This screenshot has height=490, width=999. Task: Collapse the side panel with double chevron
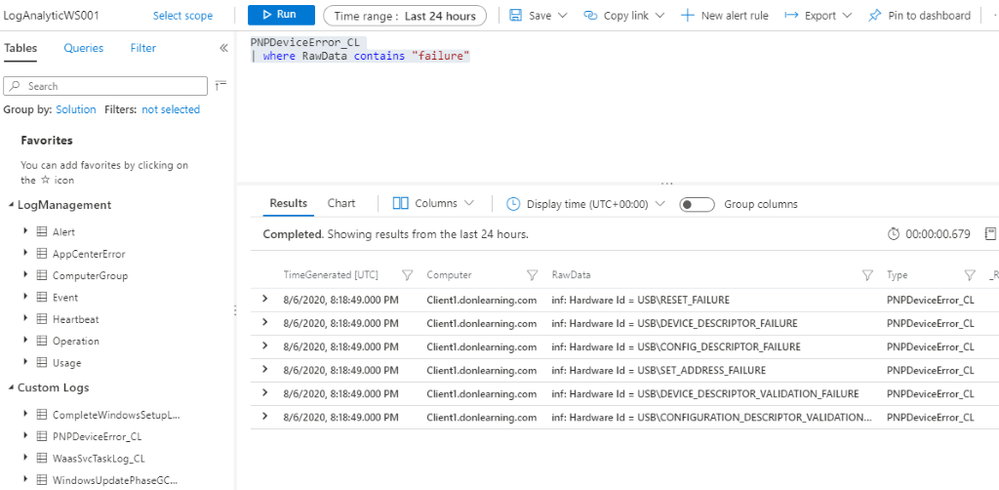pos(224,48)
